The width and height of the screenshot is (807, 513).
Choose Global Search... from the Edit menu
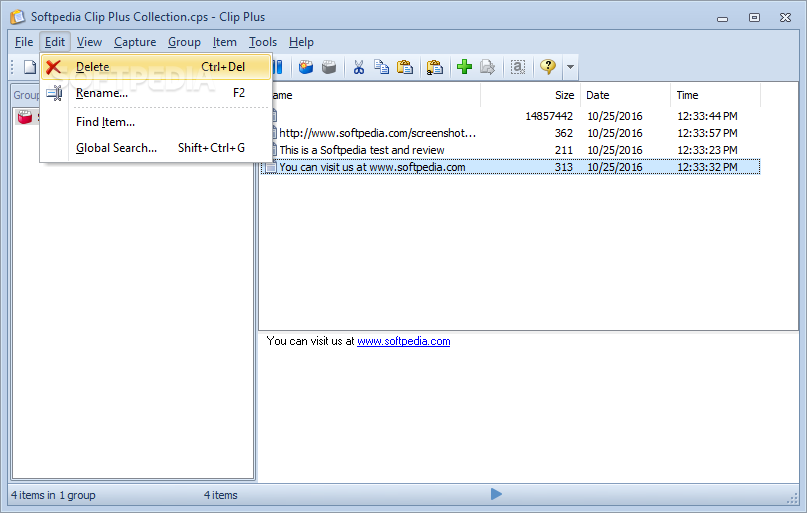pyautogui.click(x=156, y=148)
